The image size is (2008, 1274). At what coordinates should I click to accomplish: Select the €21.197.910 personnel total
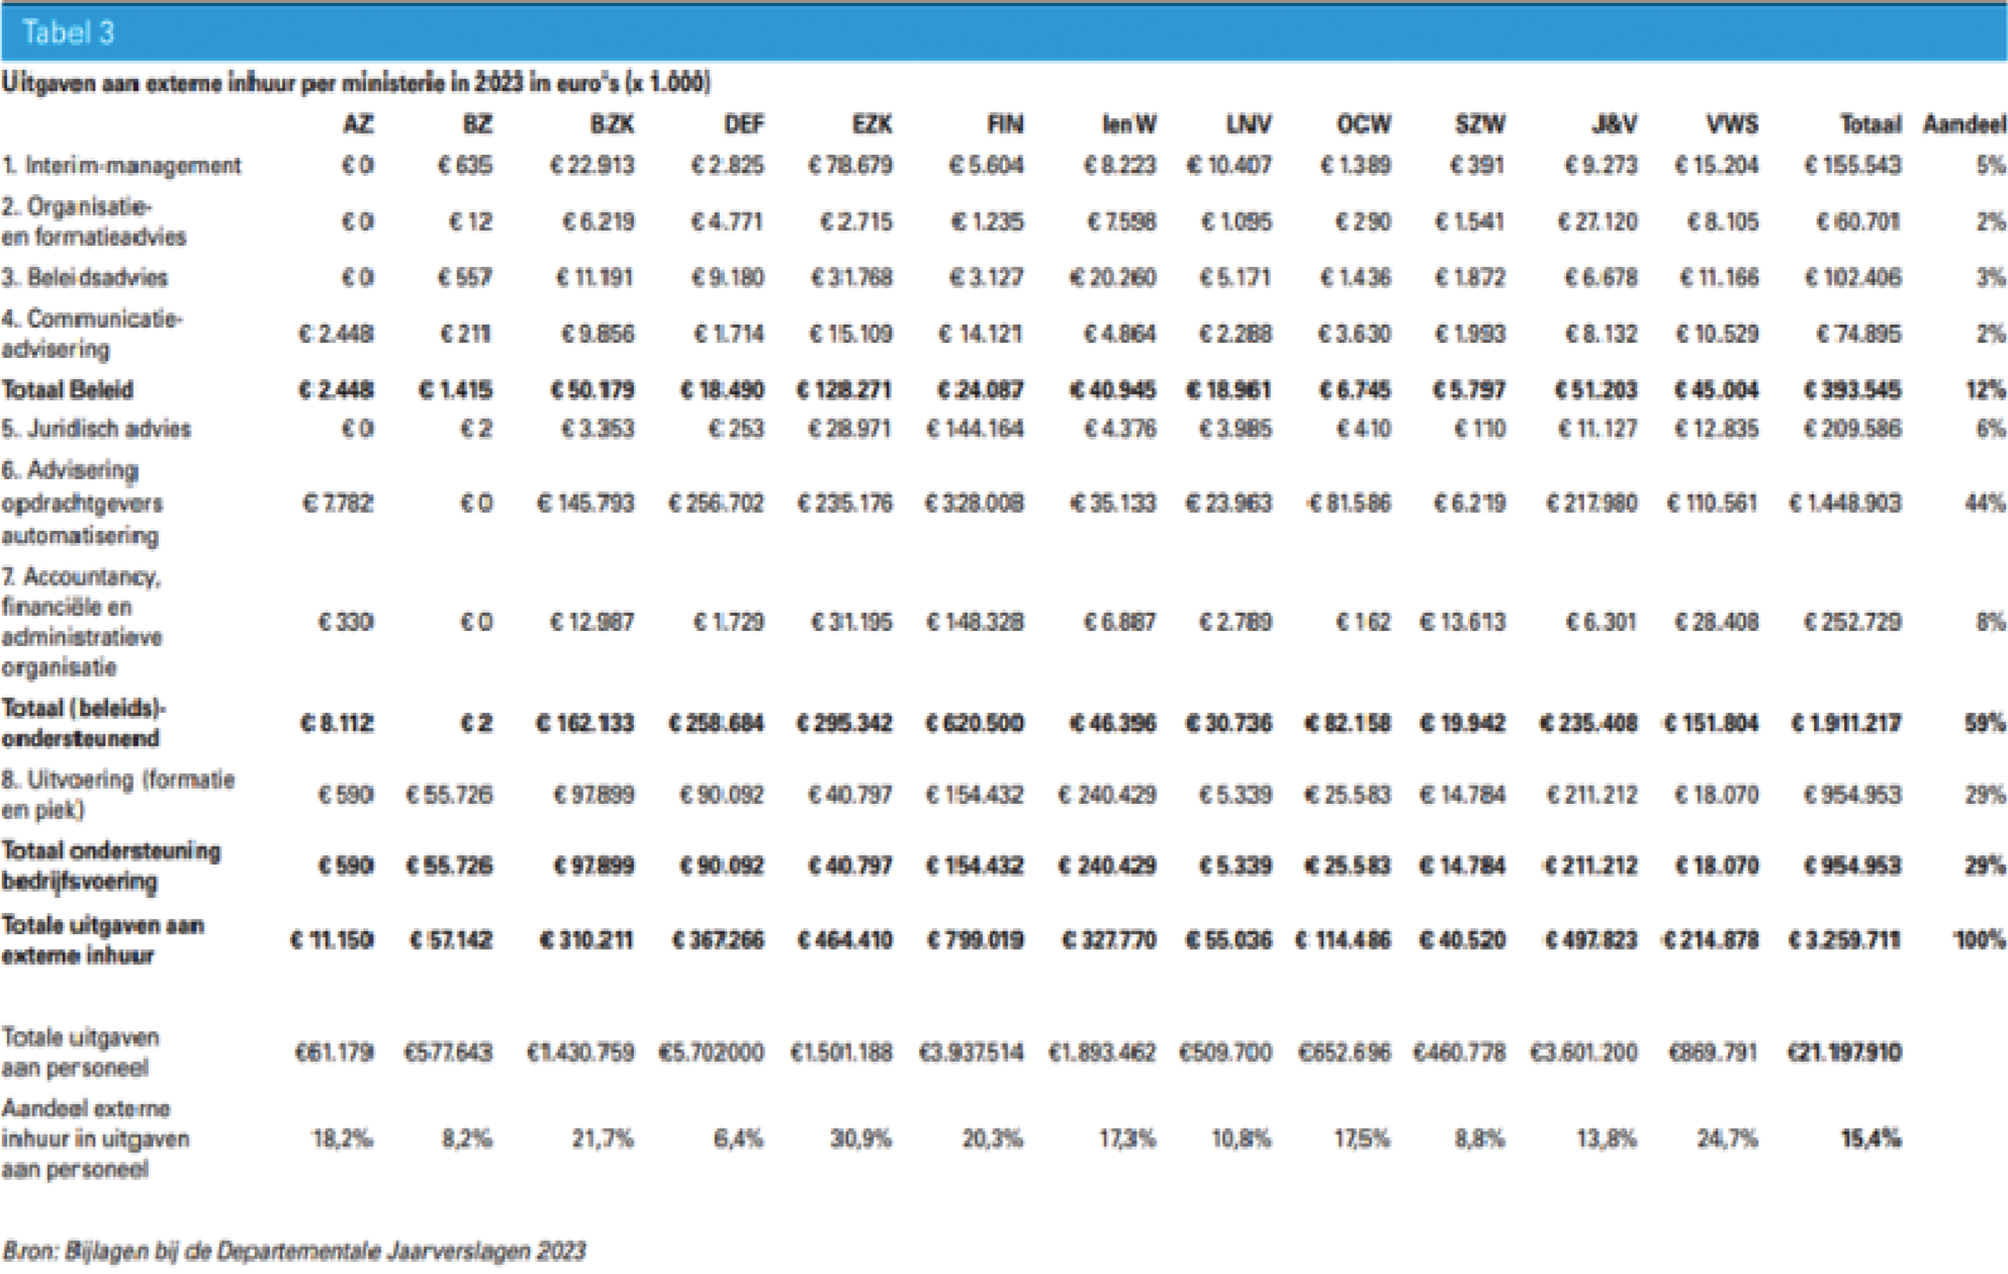tap(1845, 1052)
